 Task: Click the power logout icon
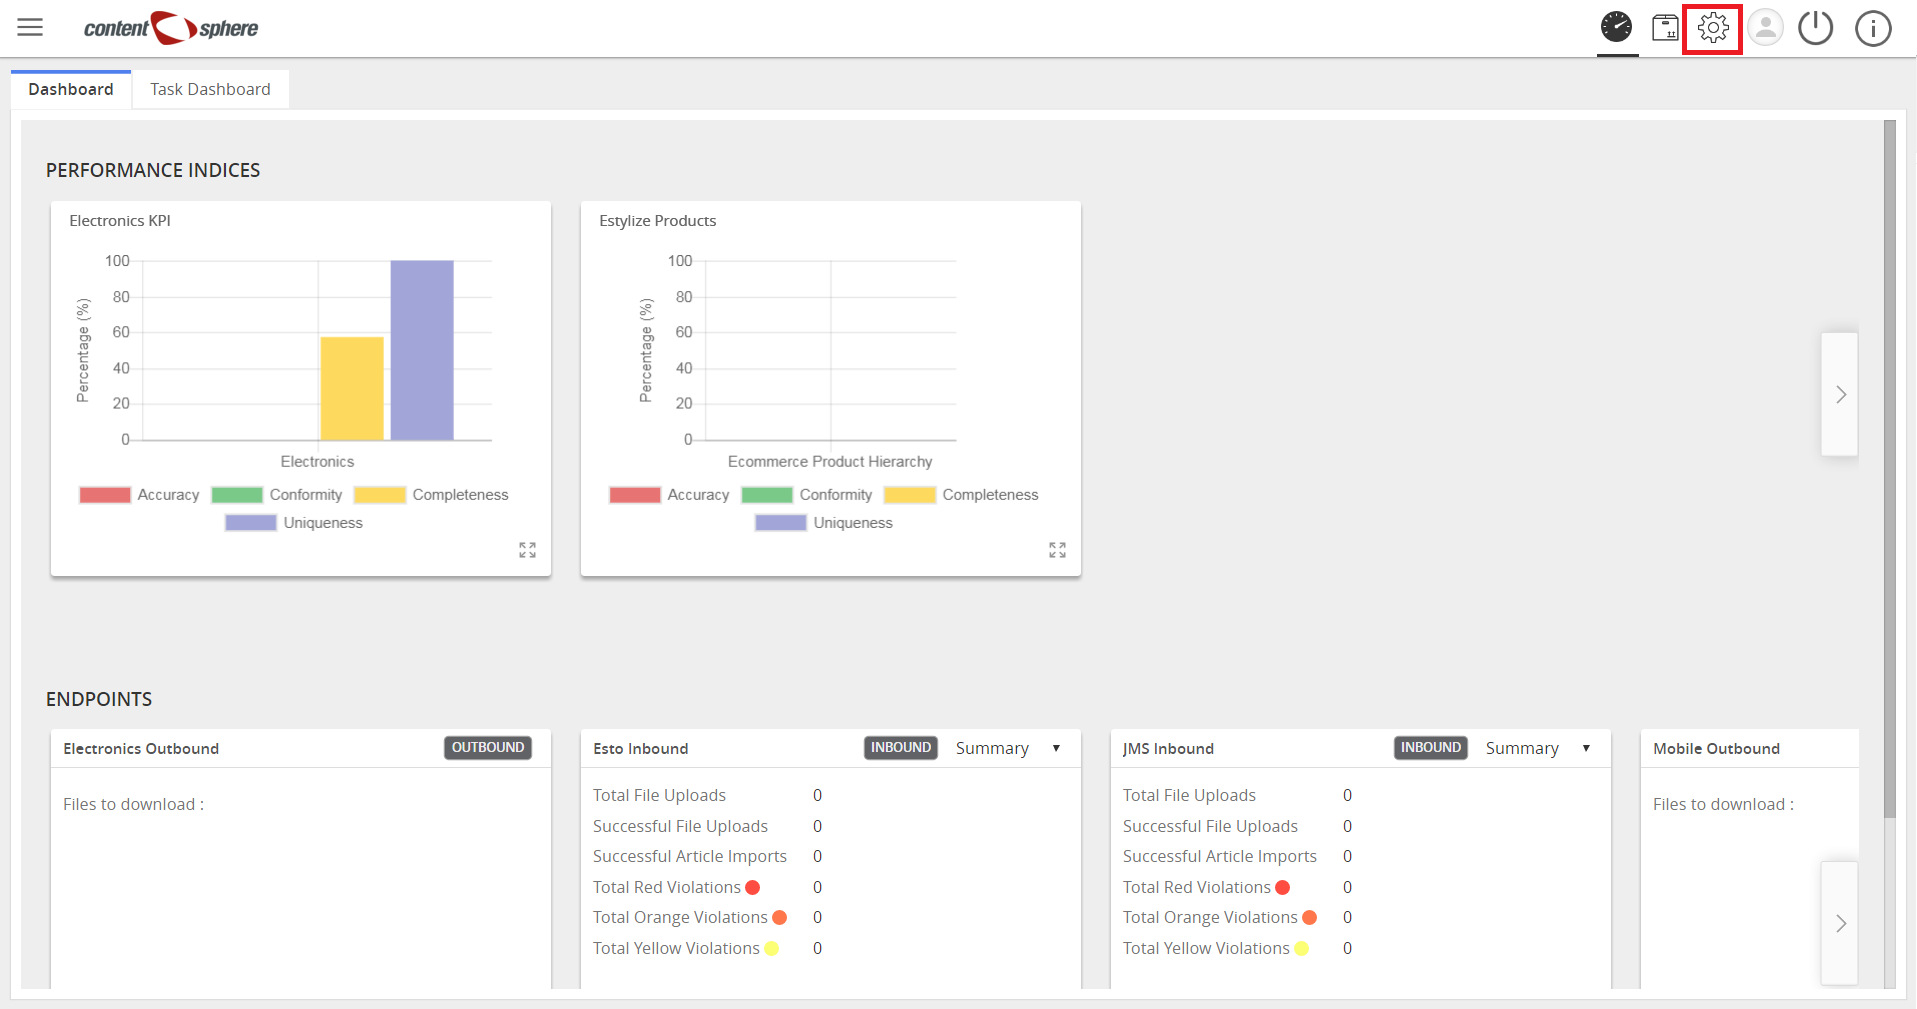(x=1816, y=28)
